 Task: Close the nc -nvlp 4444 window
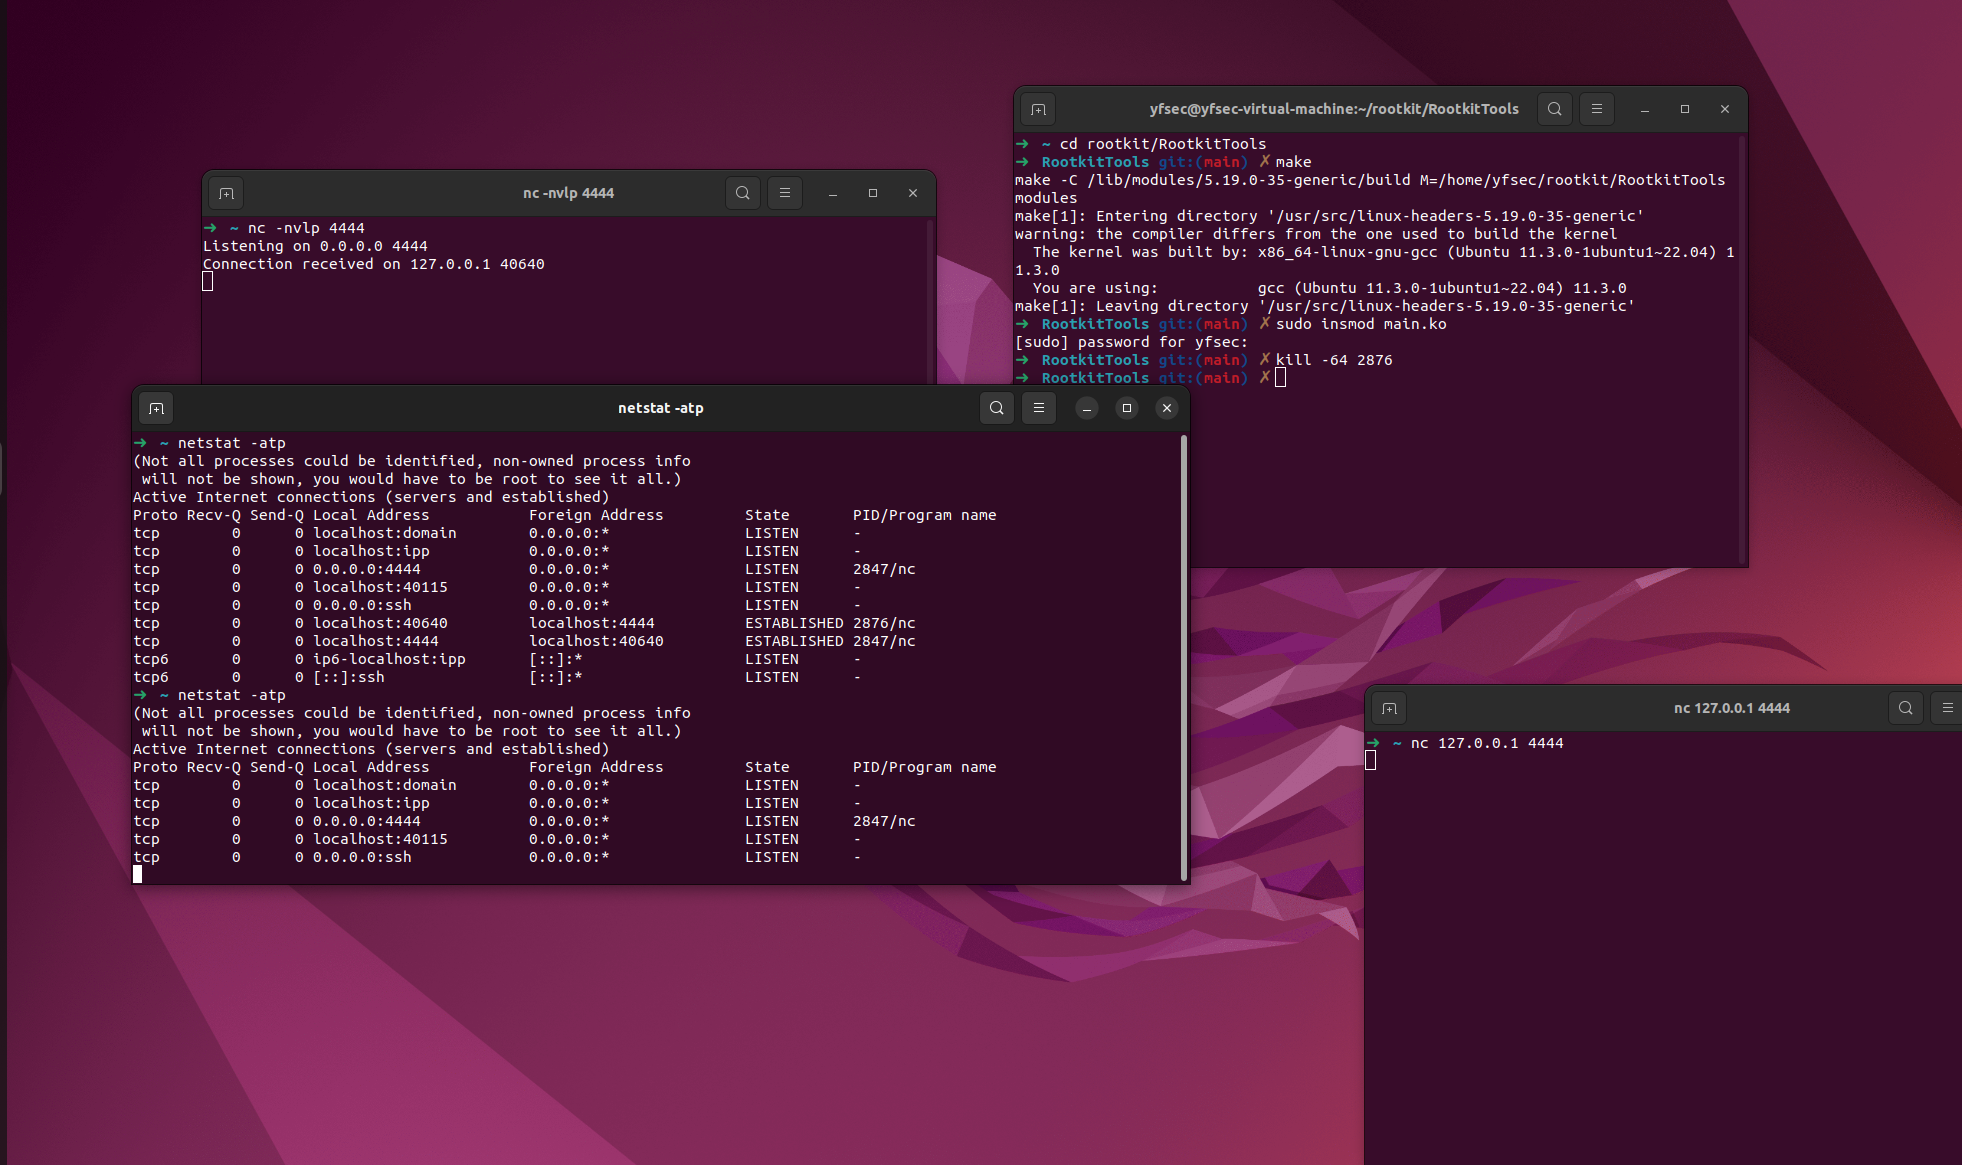coord(913,193)
